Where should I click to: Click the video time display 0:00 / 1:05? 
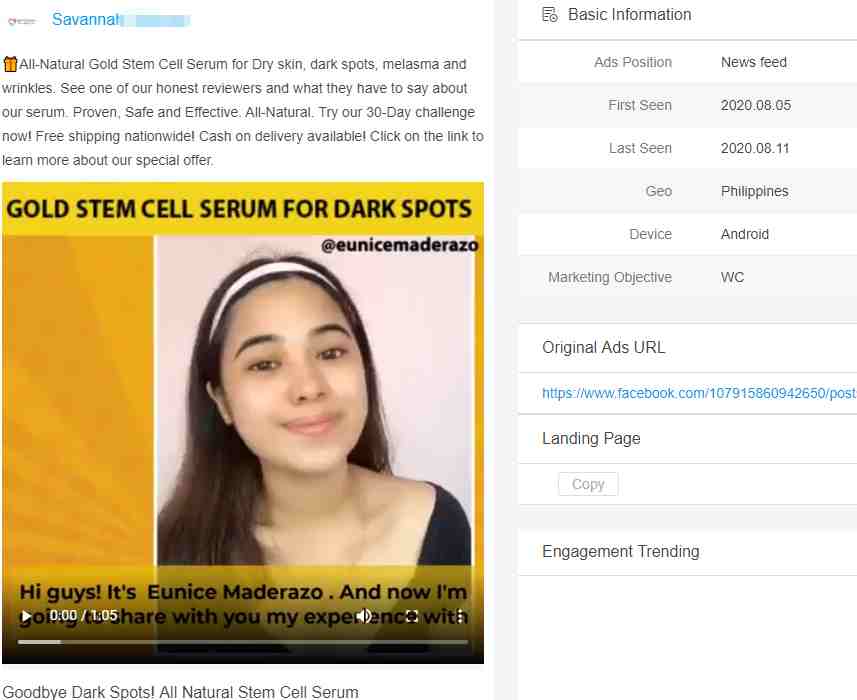[x=84, y=615]
